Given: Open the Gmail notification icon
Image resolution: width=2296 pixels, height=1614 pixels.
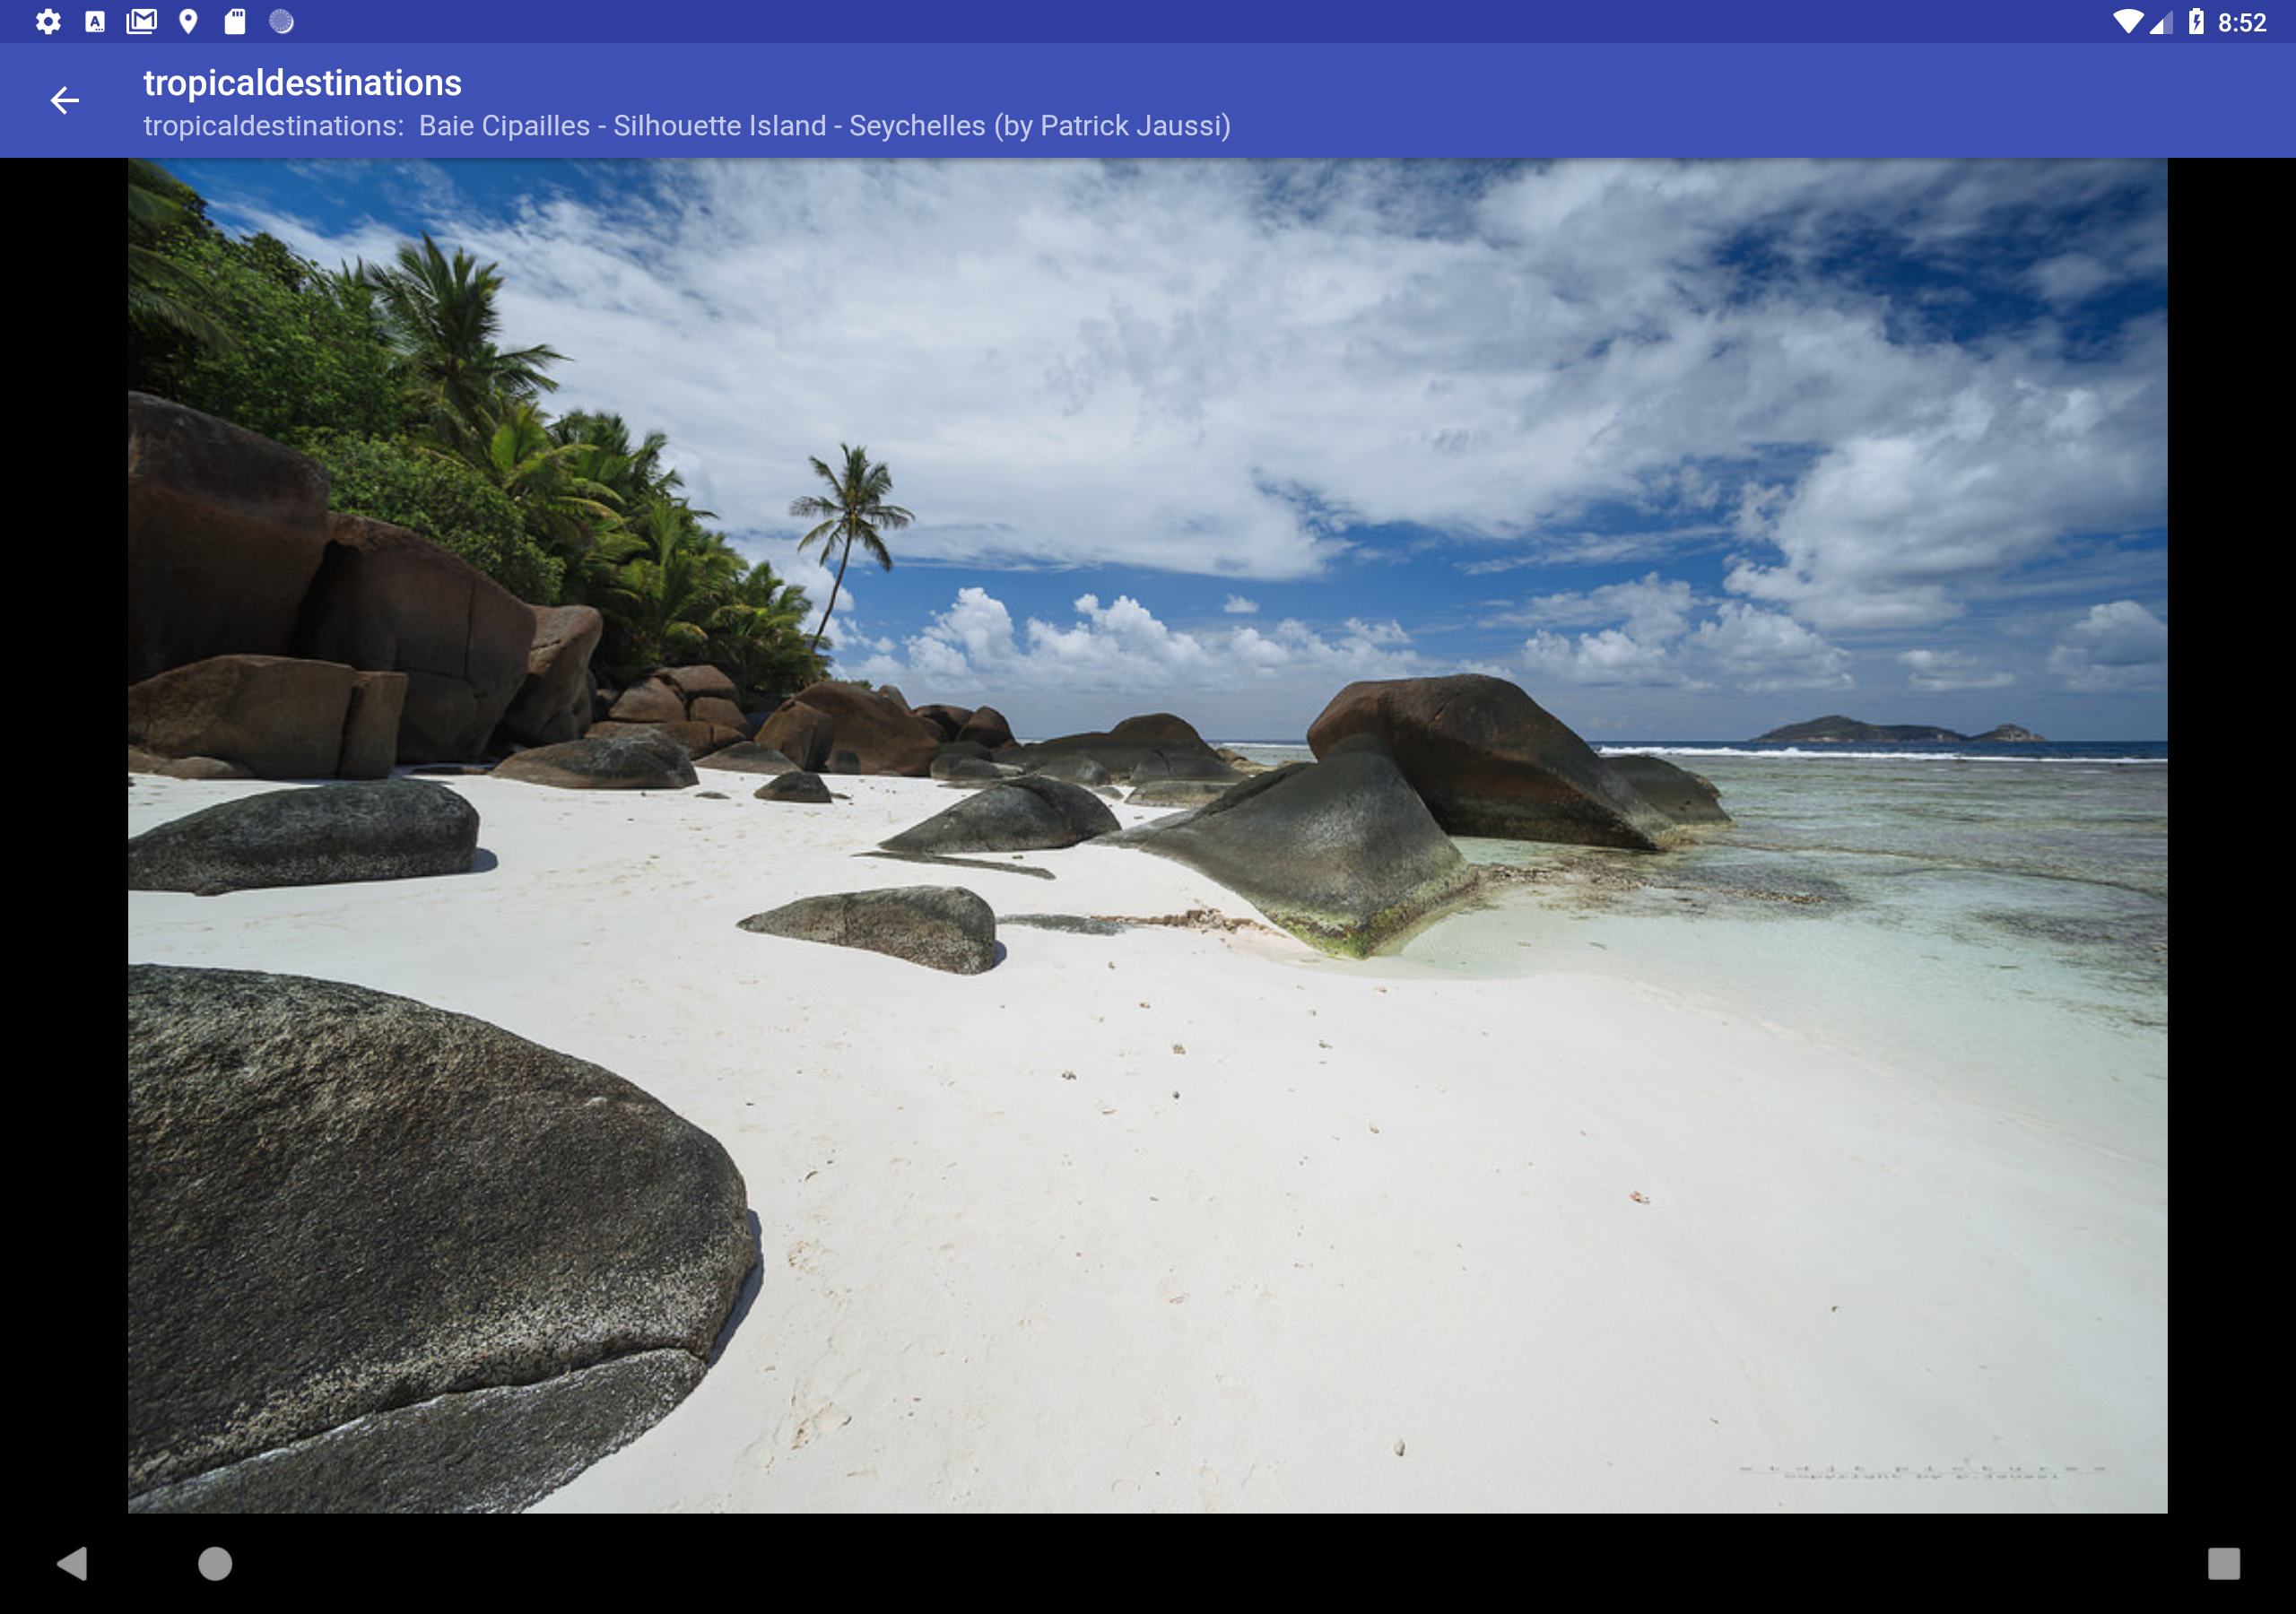Looking at the screenshot, I should pyautogui.click(x=141, y=22).
